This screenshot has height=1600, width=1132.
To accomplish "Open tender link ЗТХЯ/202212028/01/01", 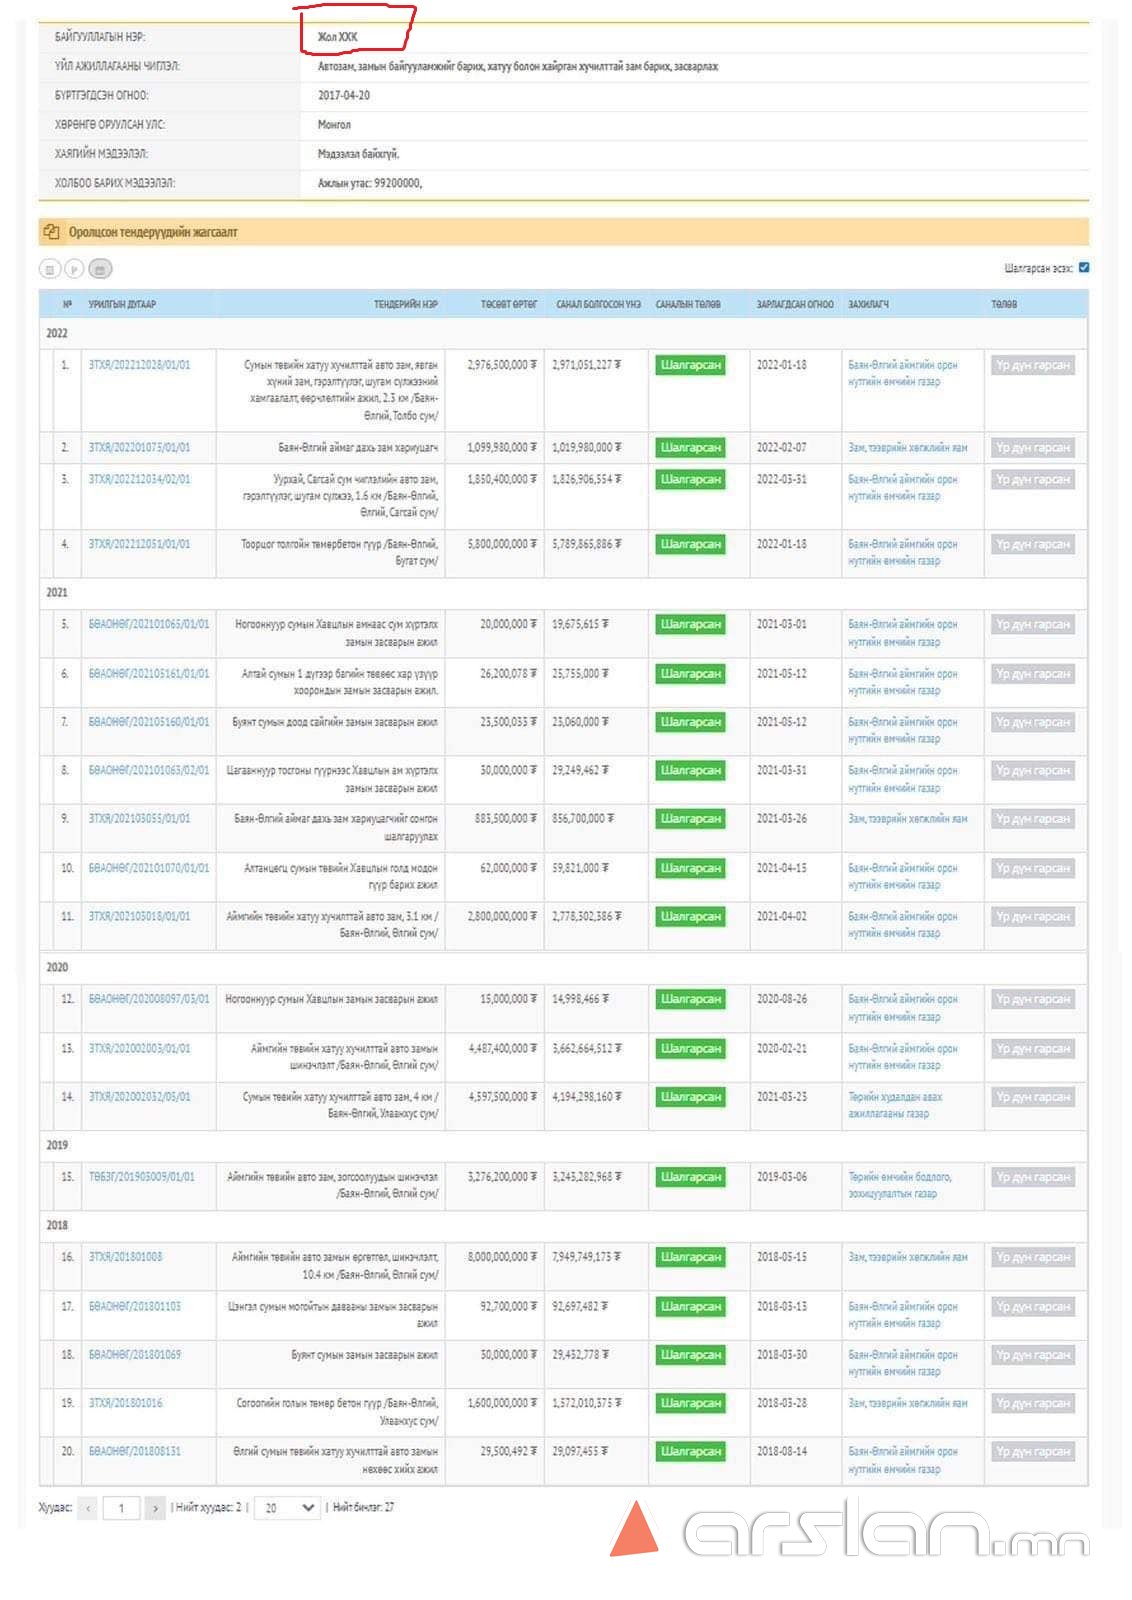I will (139, 365).
